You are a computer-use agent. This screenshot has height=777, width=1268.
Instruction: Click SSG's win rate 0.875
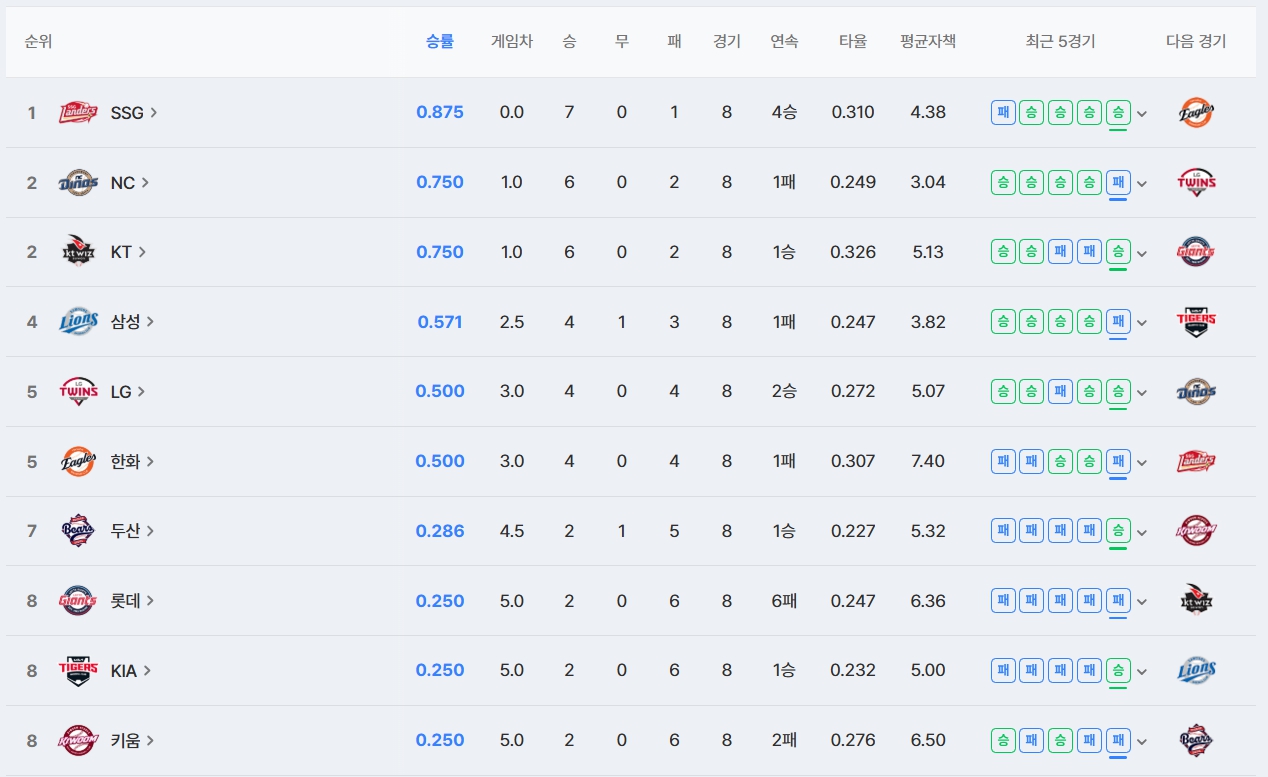[x=440, y=113]
